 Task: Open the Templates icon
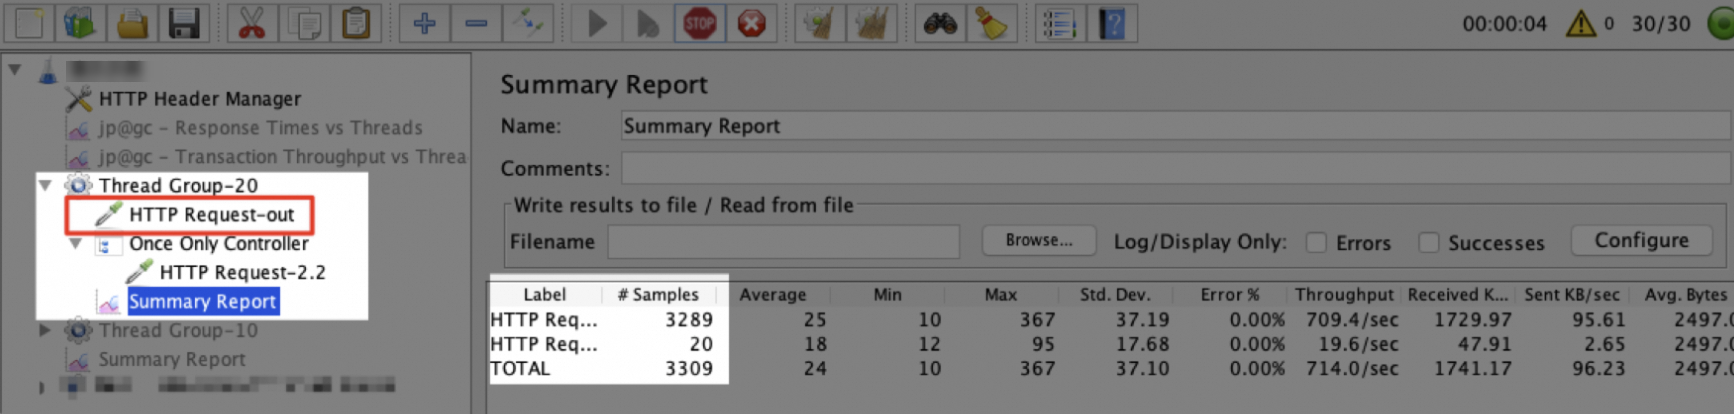(80, 23)
